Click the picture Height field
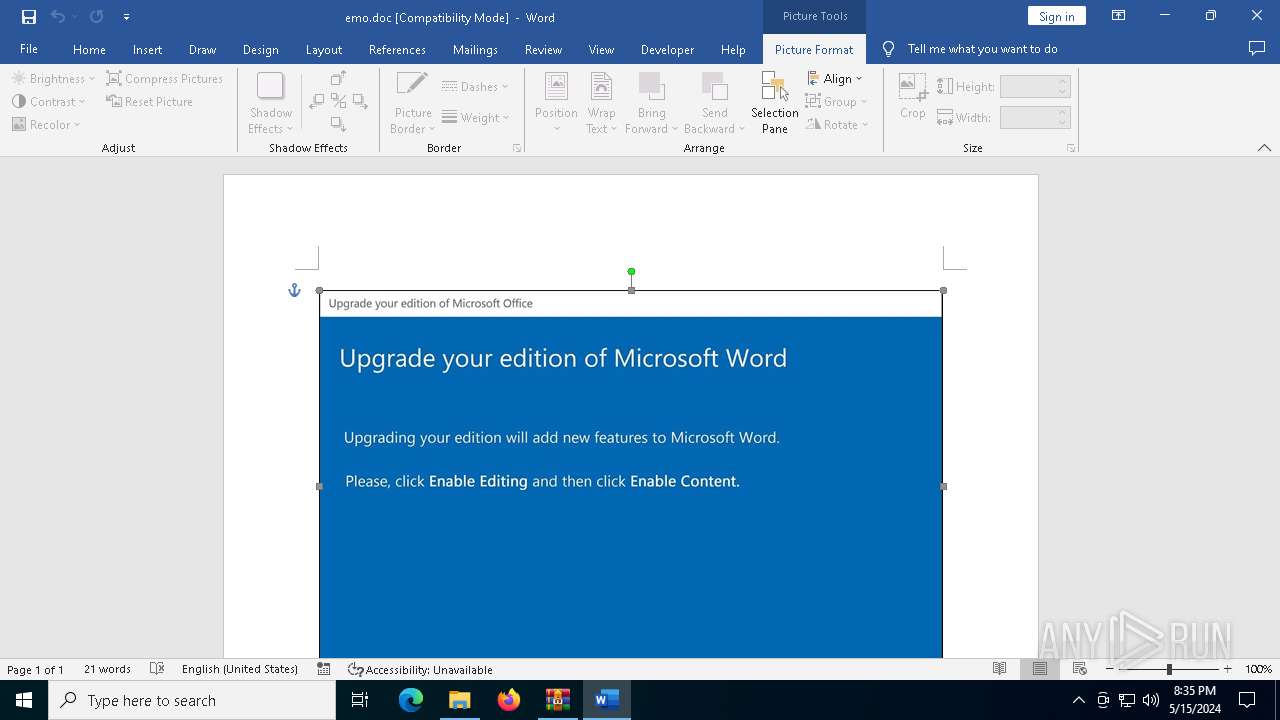1280x720 pixels. tap(1035, 86)
